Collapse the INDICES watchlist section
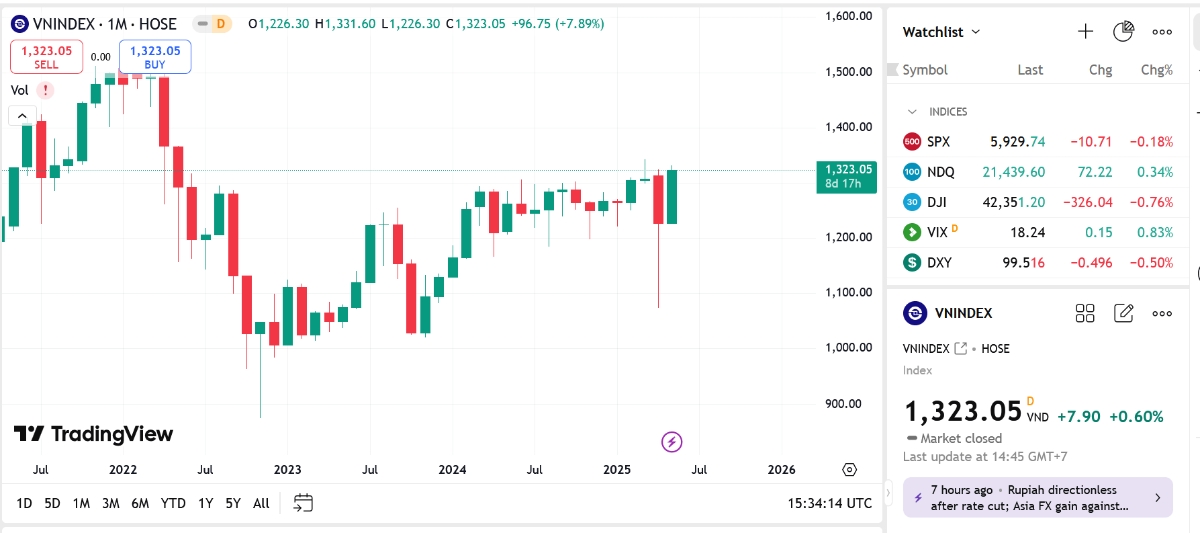The height and width of the screenshot is (533, 1200). point(912,112)
